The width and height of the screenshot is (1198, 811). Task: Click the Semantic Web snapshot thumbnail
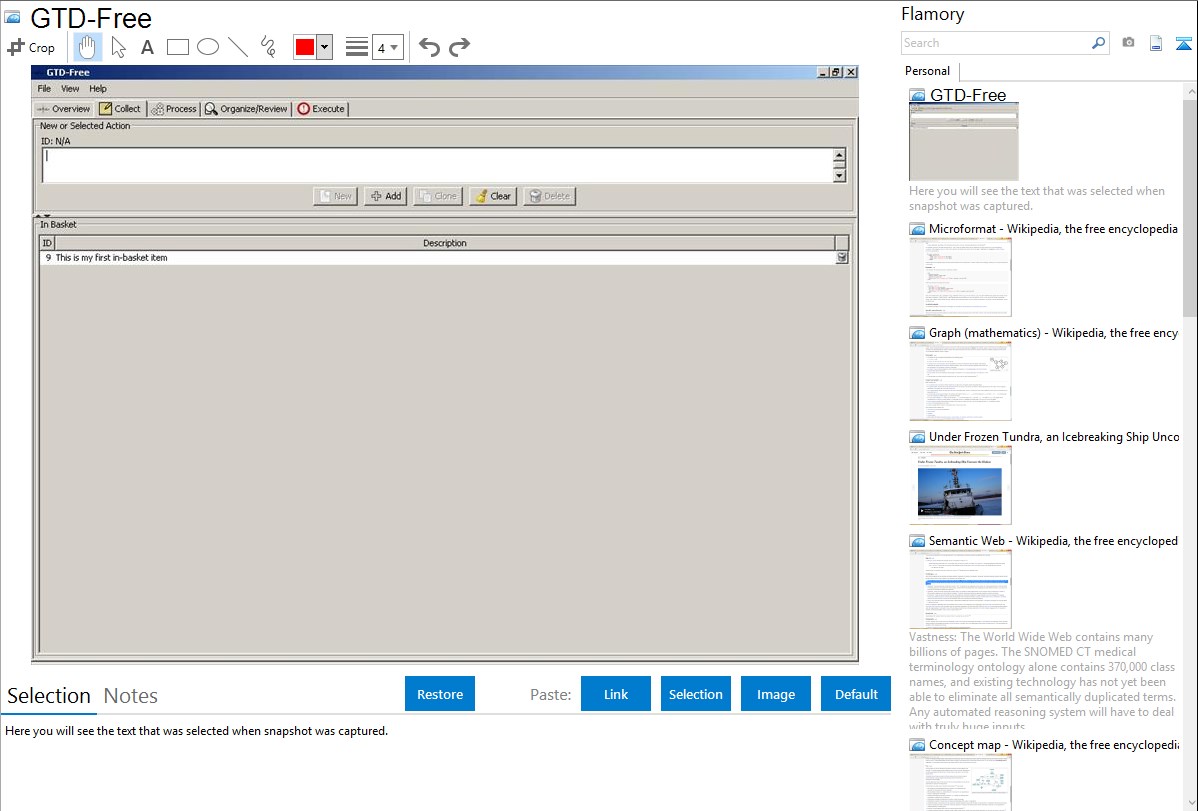[x=960, y=589]
